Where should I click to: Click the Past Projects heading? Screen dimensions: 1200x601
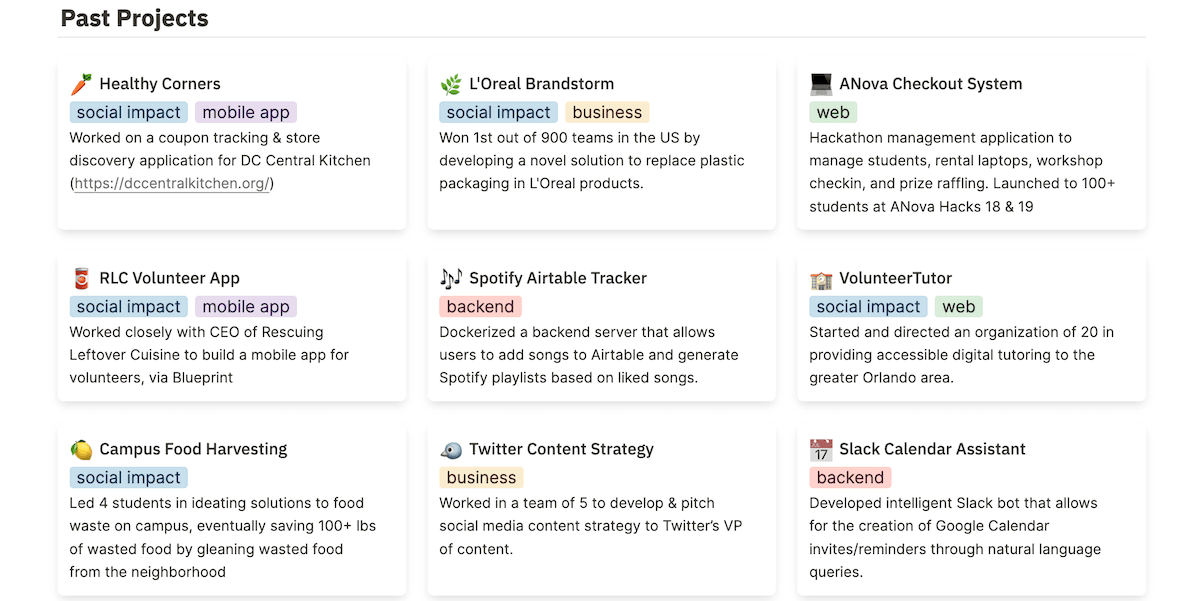pos(134,18)
